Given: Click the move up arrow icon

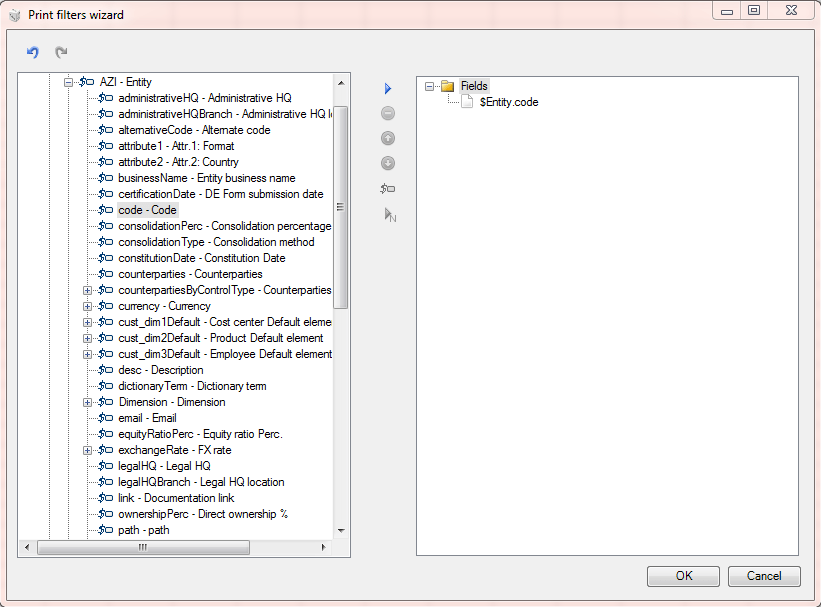Looking at the screenshot, I should pos(388,138).
